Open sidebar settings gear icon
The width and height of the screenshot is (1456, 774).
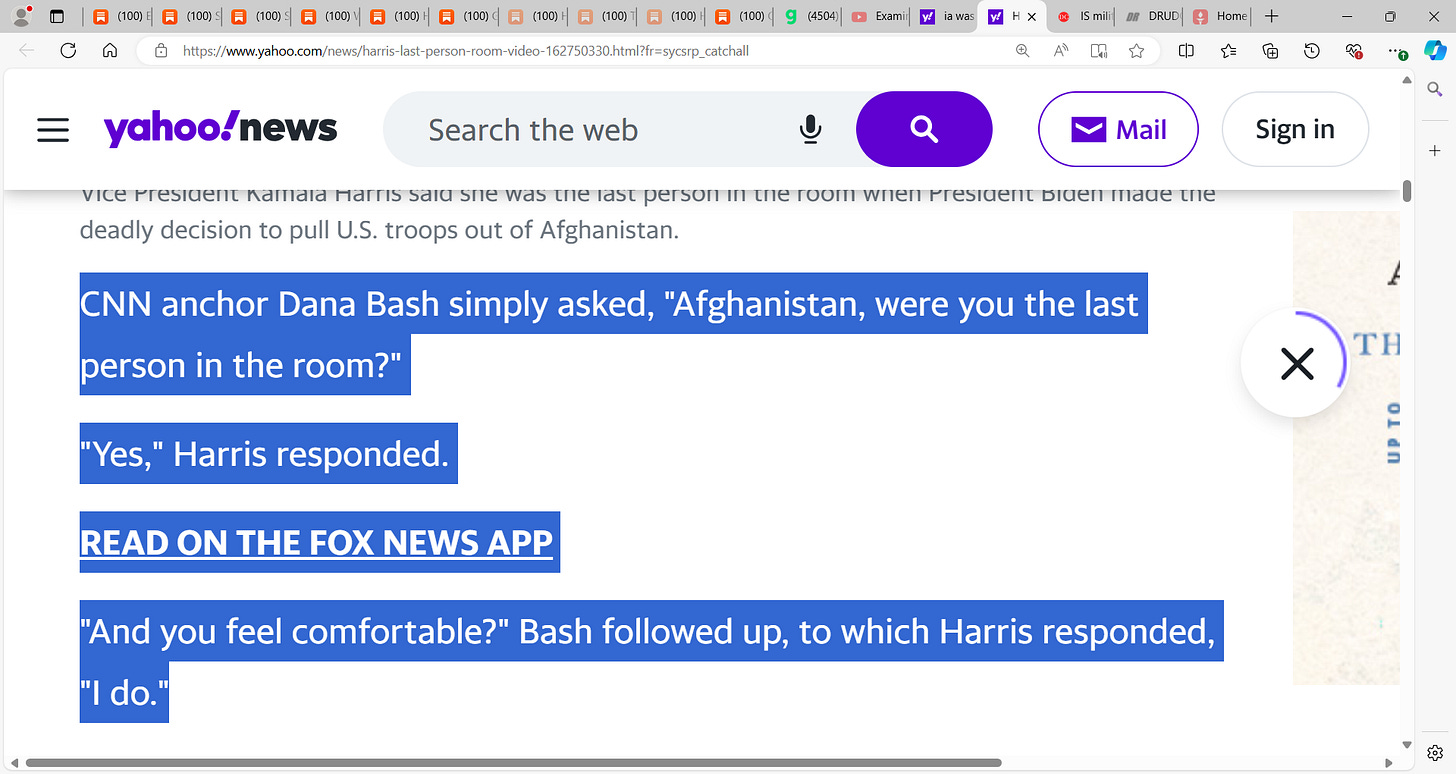[x=1435, y=752]
